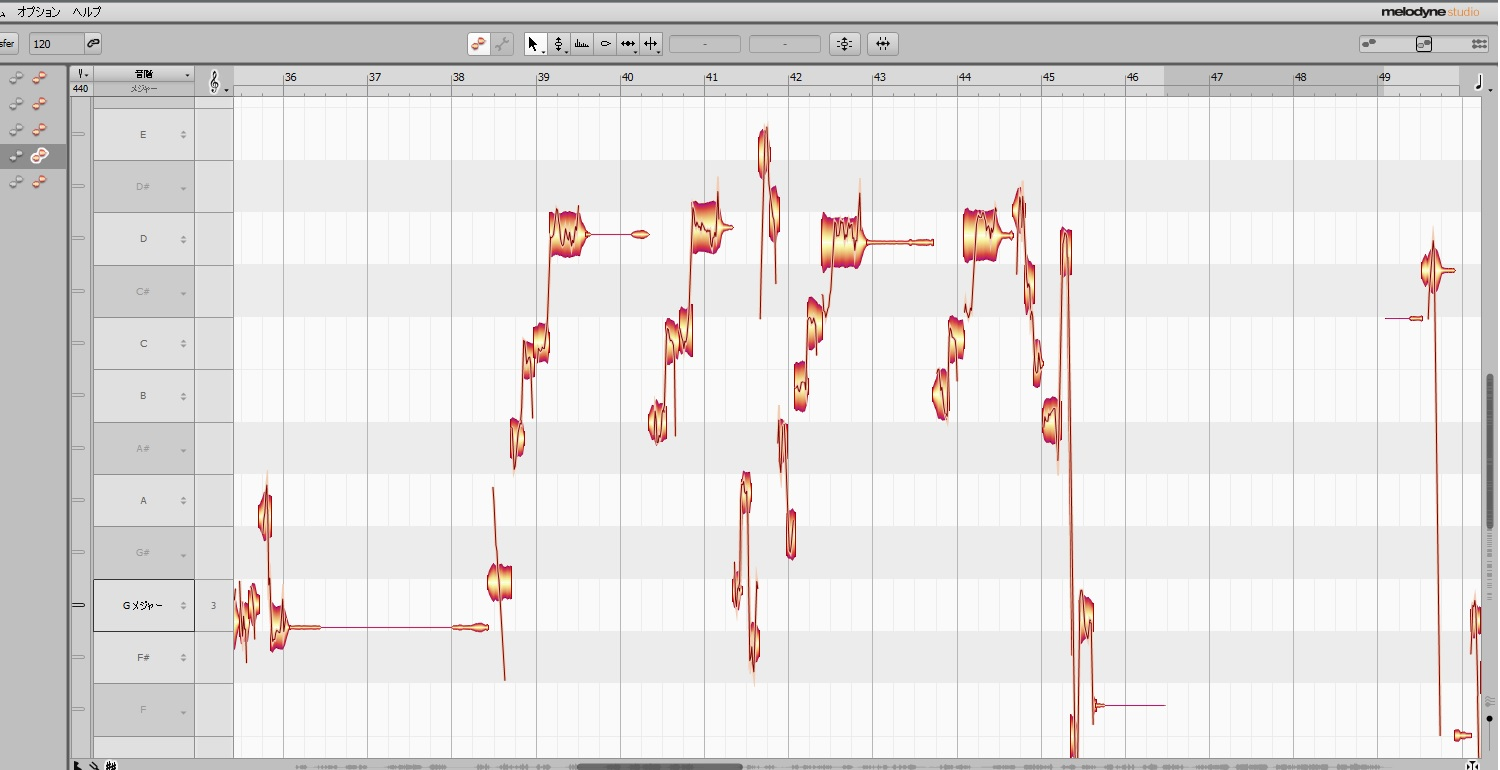This screenshot has width=1500, height=770.
Task: Click the メジャー scale type label
Action: [x=144, y=89]
